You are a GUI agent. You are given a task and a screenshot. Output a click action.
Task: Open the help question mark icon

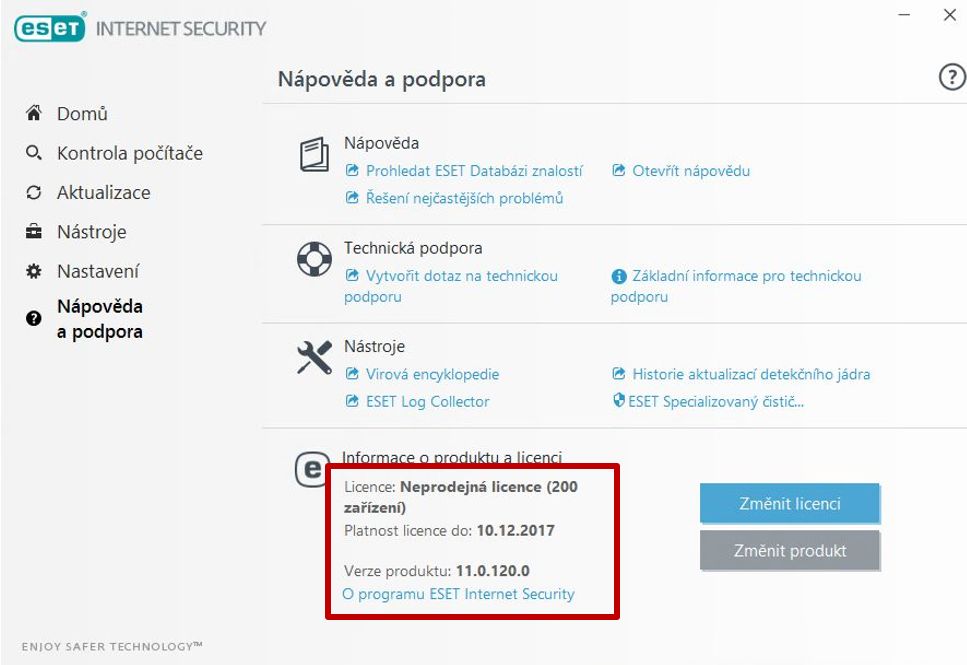(952, 78)
